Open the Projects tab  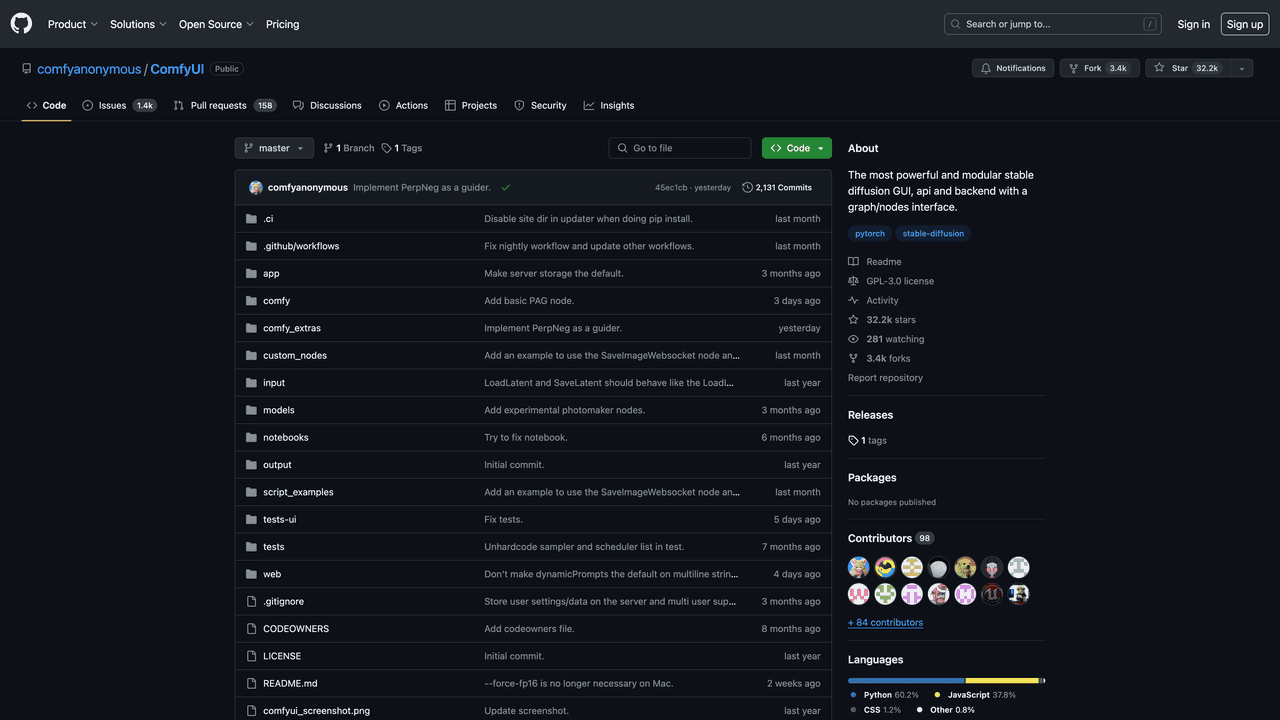(471, 105)
